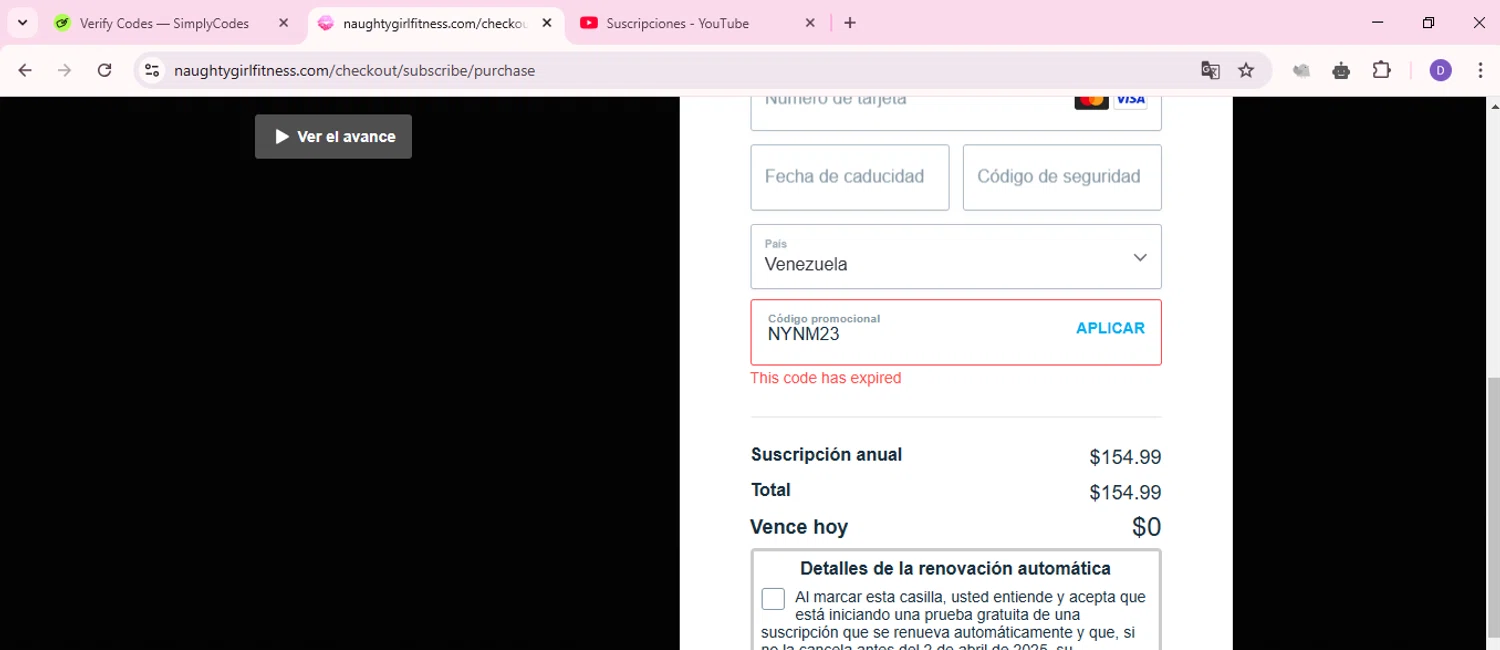Open the profile avatar D

point(1440,70)
